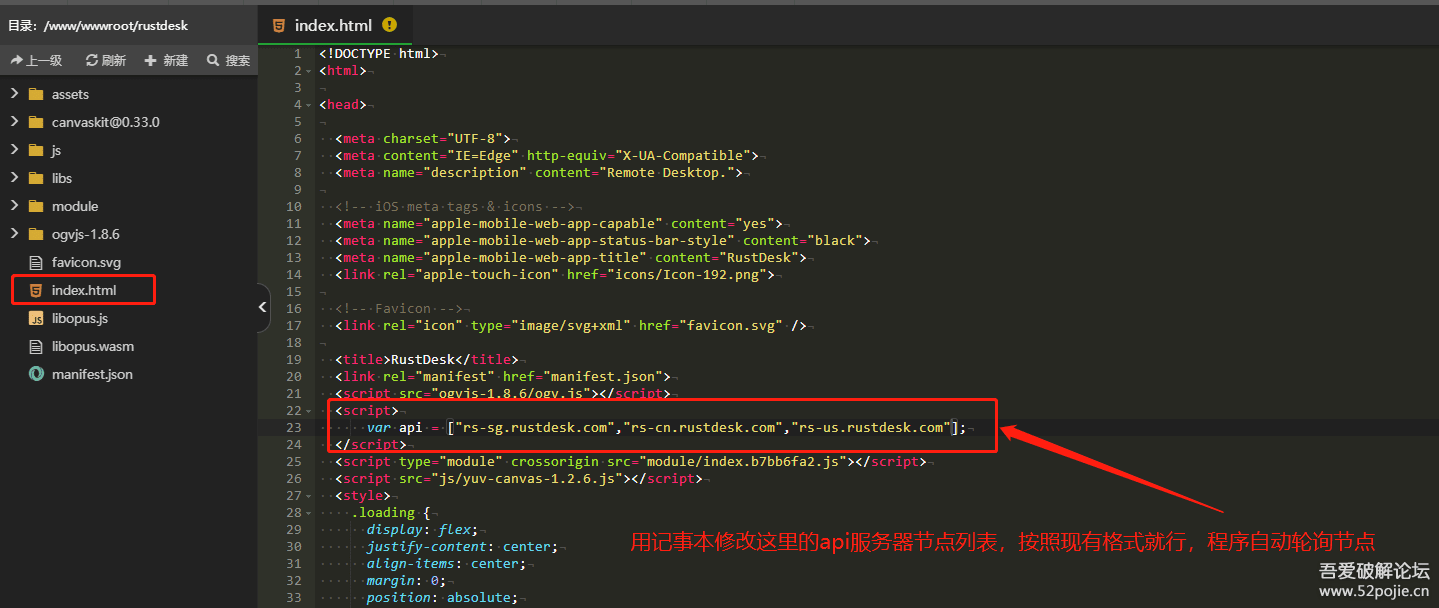The image size is (1439, 608).
Task: Open file search with 搜索
Action: 229,60
